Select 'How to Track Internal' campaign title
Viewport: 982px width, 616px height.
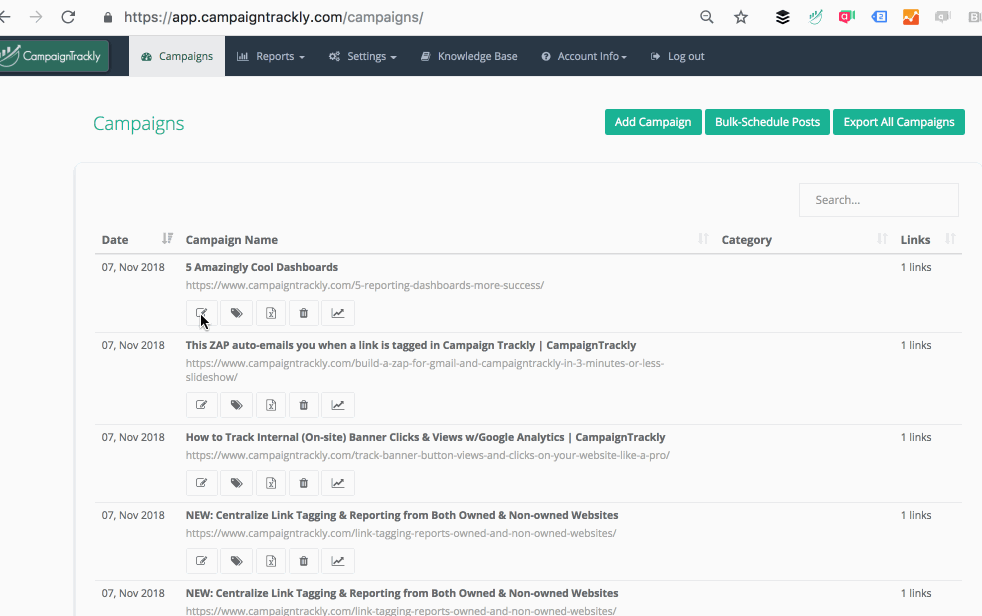[x=425, y=437]
